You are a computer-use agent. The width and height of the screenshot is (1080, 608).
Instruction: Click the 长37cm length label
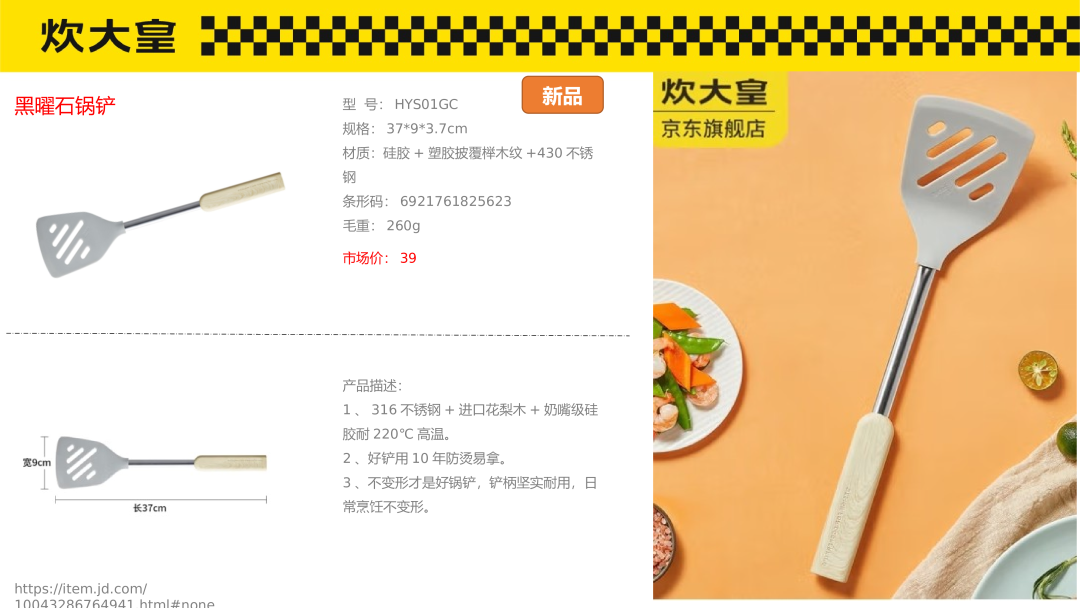click(x=149, y=508)
